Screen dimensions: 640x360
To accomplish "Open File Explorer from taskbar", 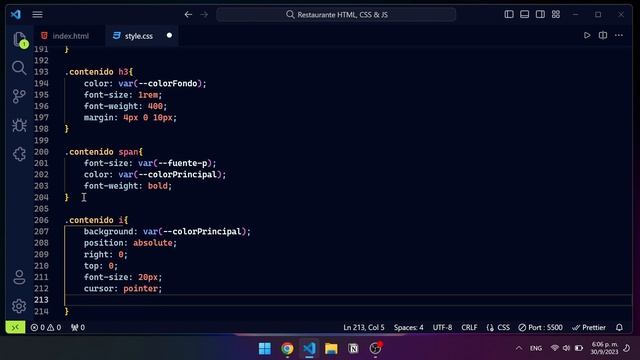I will 331,348.
